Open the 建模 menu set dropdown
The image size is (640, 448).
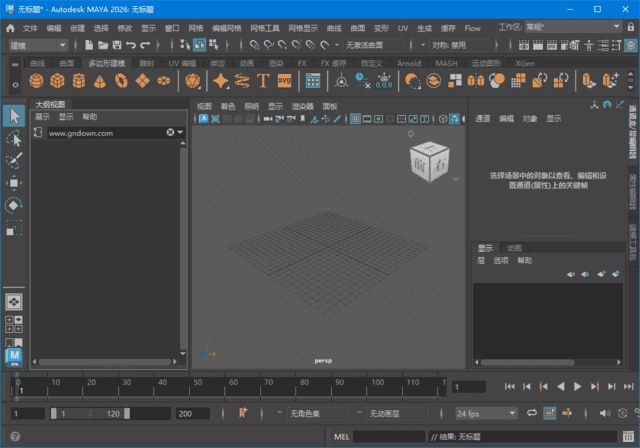tap(39, 45)
